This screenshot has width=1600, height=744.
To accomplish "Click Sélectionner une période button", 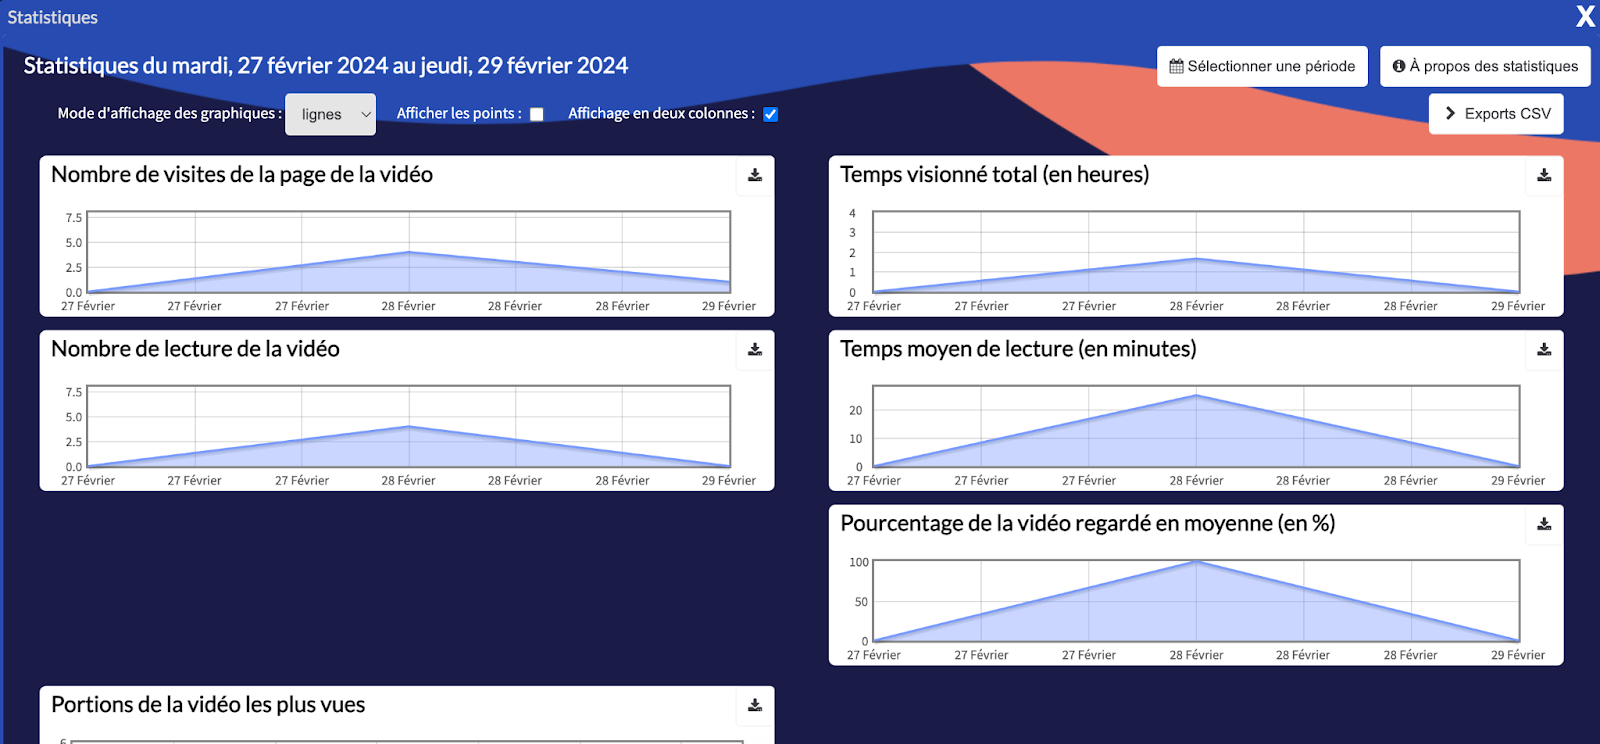I will click(x=1262, y=66).
